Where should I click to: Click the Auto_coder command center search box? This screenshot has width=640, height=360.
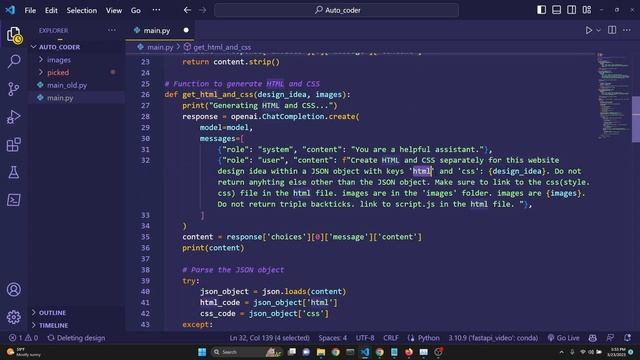tap(336, 10)
